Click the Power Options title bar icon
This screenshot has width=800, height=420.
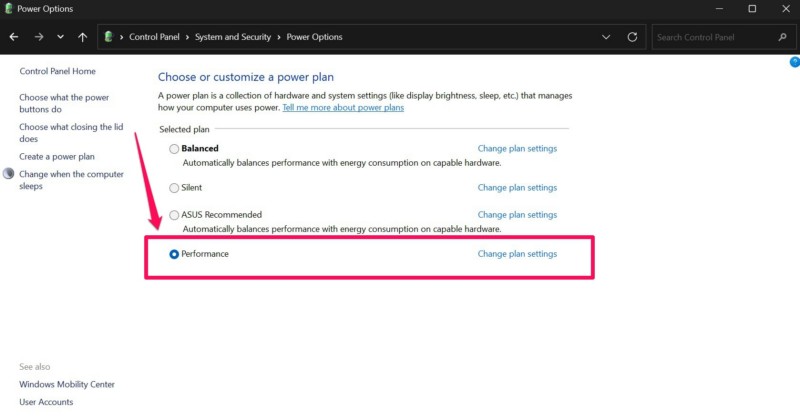coord(8,9)
